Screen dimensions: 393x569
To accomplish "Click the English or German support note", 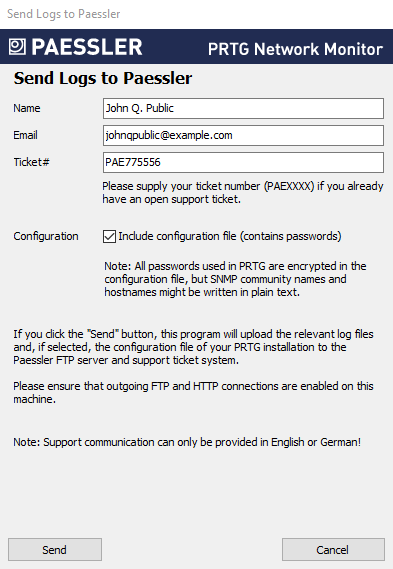I will click(187, 442).
